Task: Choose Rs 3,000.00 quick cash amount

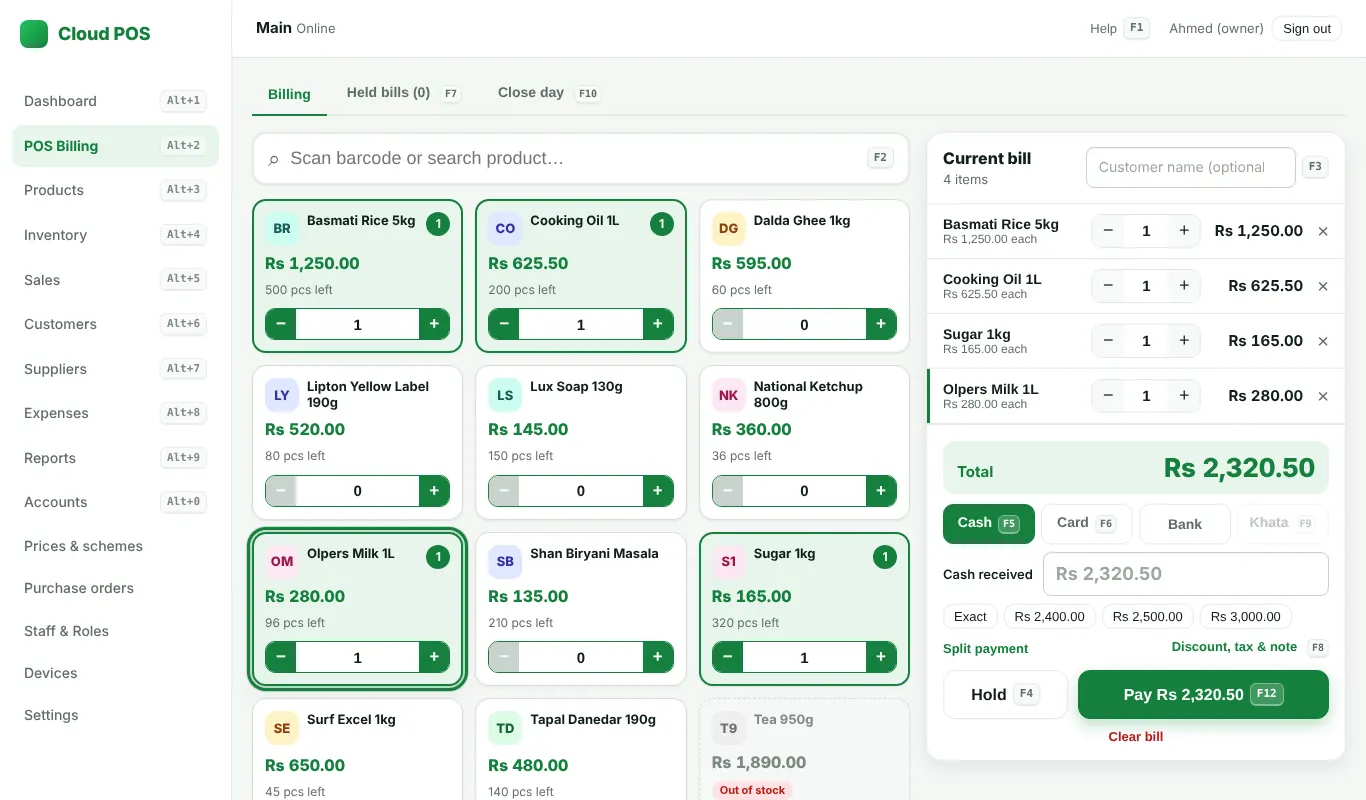Action: tap(1245, 617)
